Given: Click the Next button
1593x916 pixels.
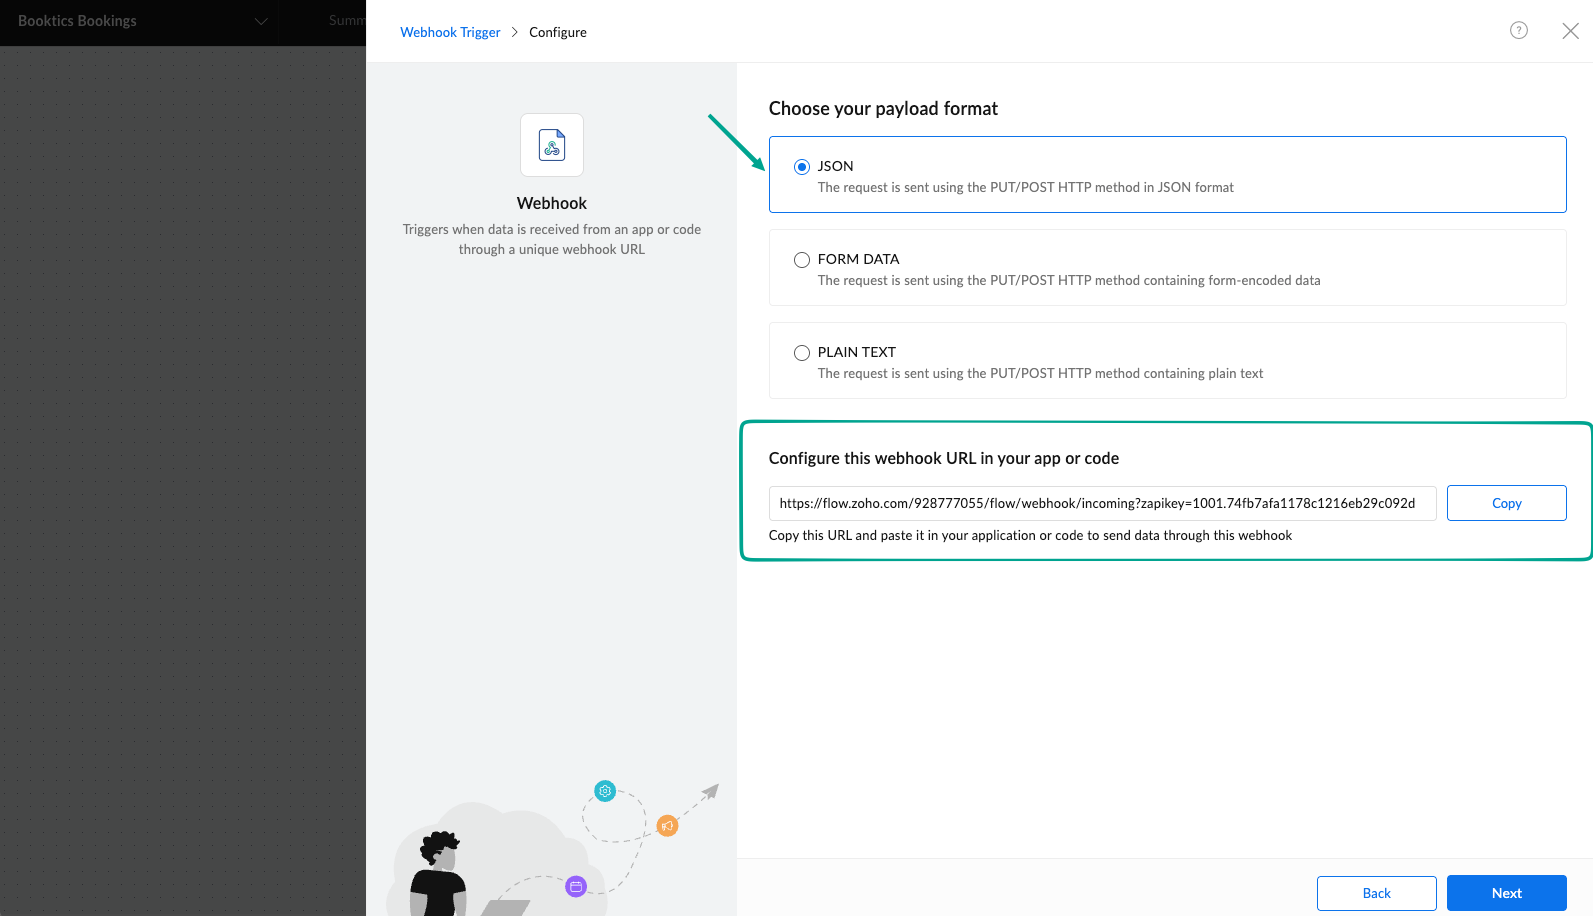Looking at the screenshot, I should click(1506, 893).
